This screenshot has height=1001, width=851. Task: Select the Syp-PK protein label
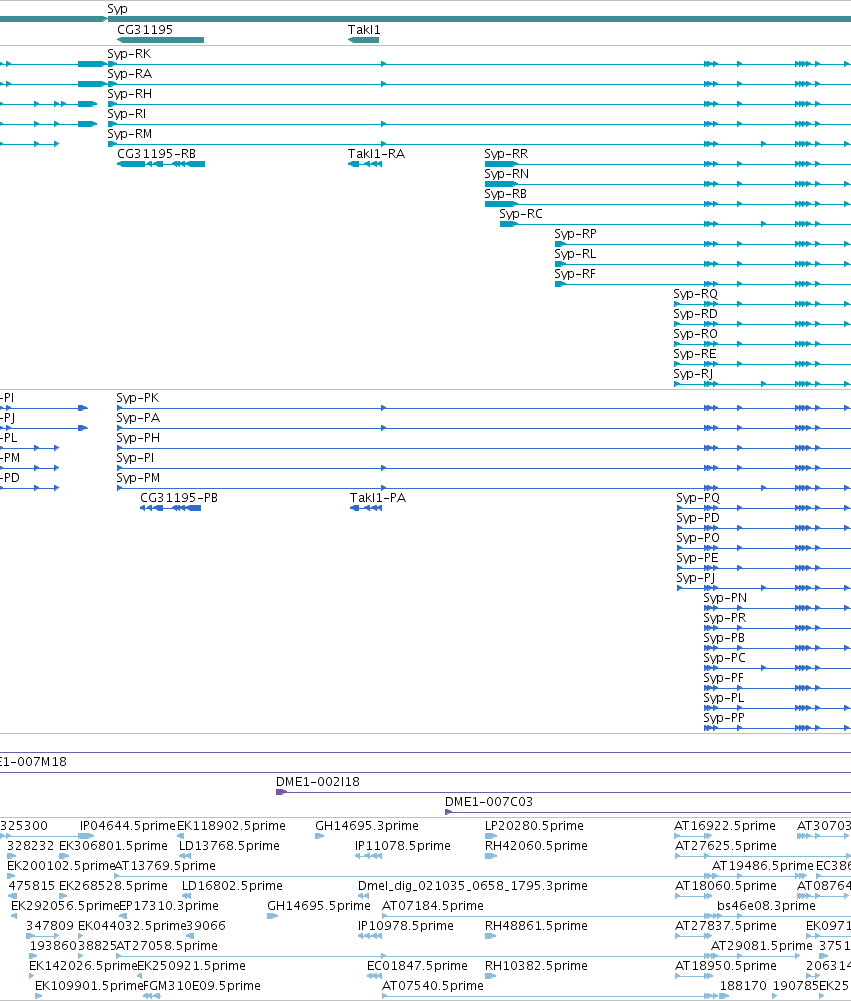coord(138,398)
